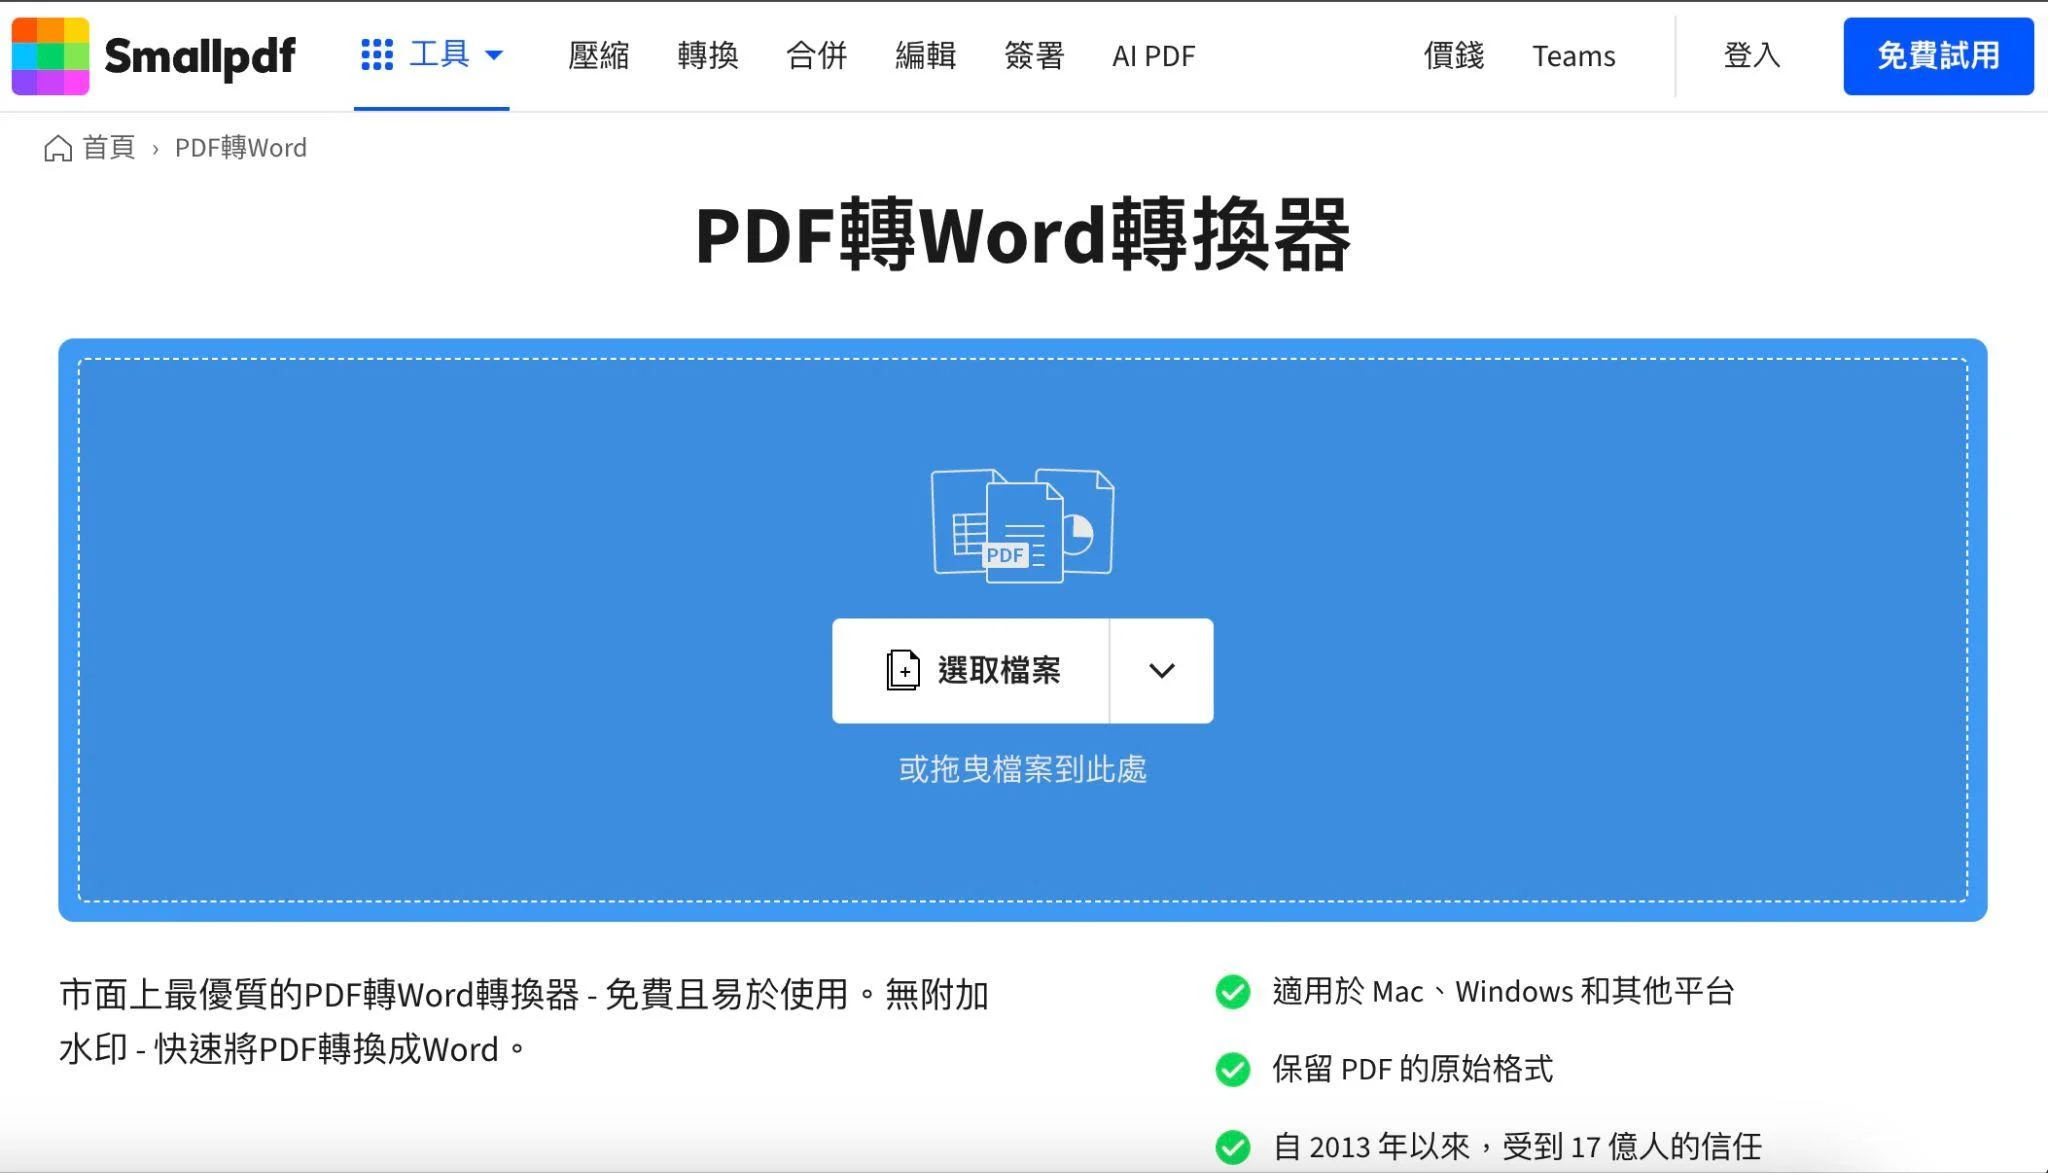Click the PDF轉Word breadcrumb text
This screenshot has height=1173, width=2048.
[x=241, y=148]
